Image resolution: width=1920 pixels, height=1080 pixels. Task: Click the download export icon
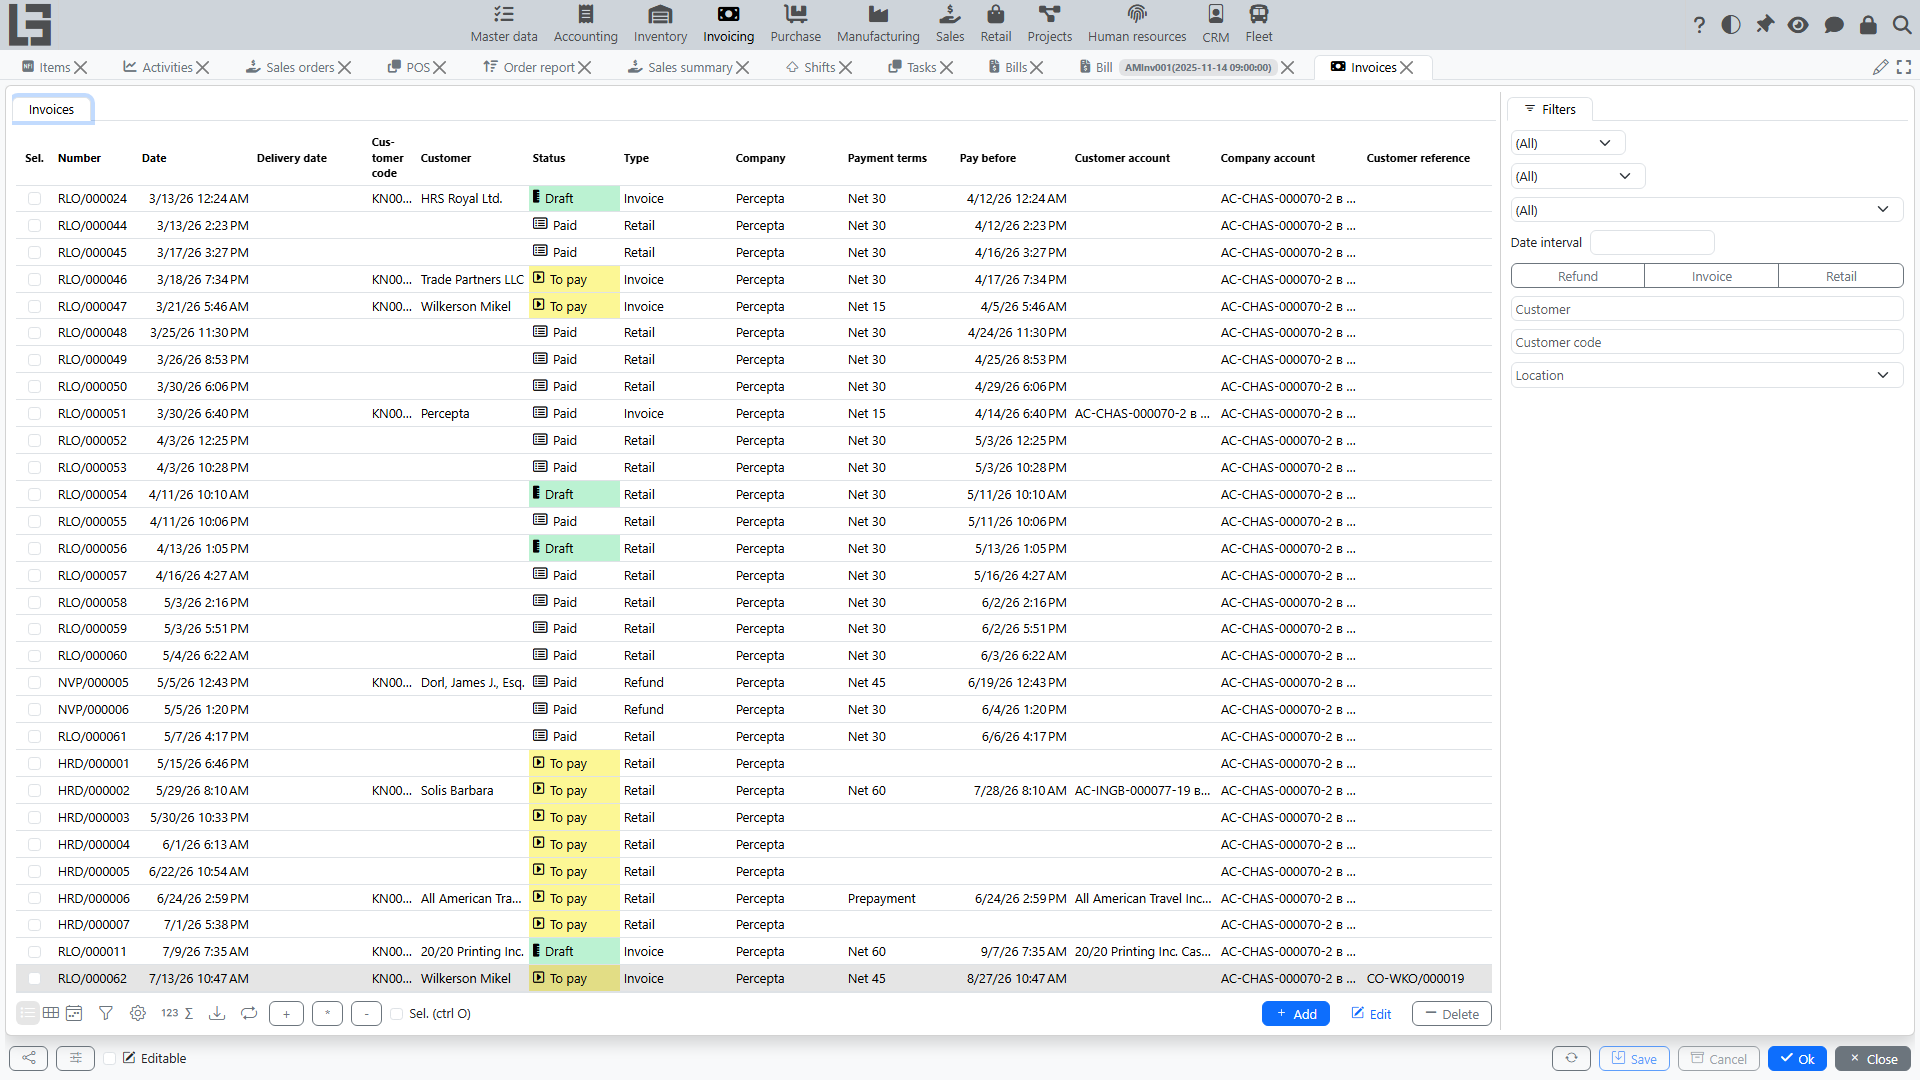(x=216, y=1013)
